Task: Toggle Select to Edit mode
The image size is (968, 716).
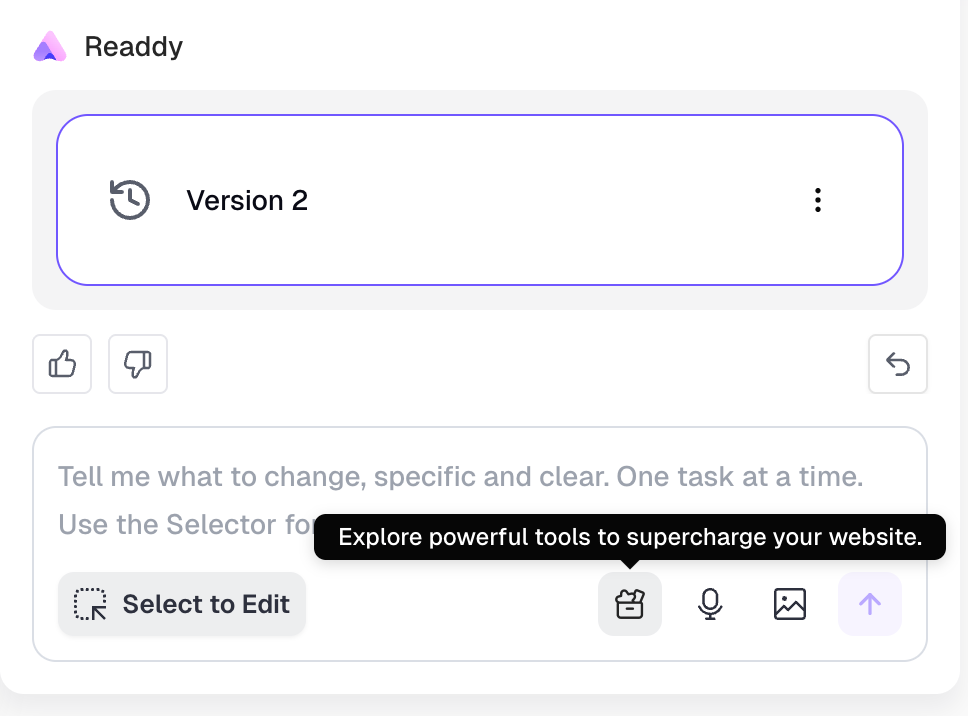Action: [182, 604]
